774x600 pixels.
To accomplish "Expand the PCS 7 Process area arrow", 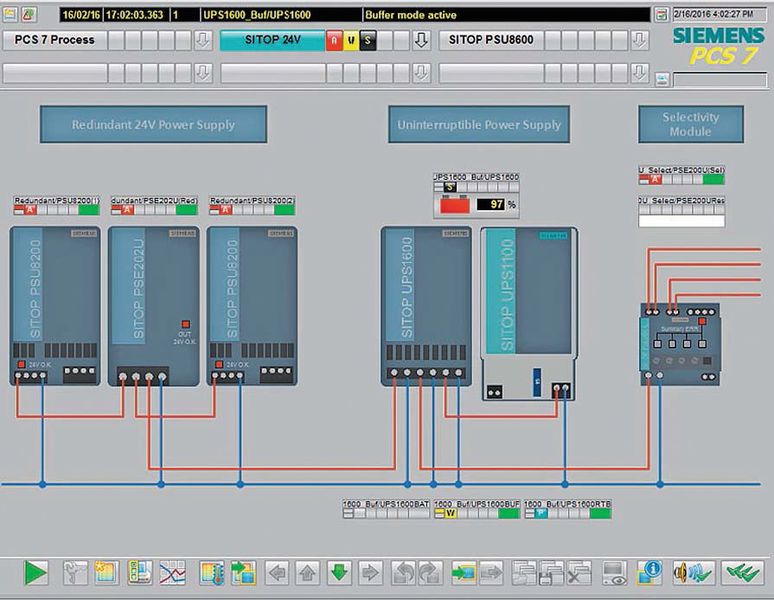I will pos(202,40).
